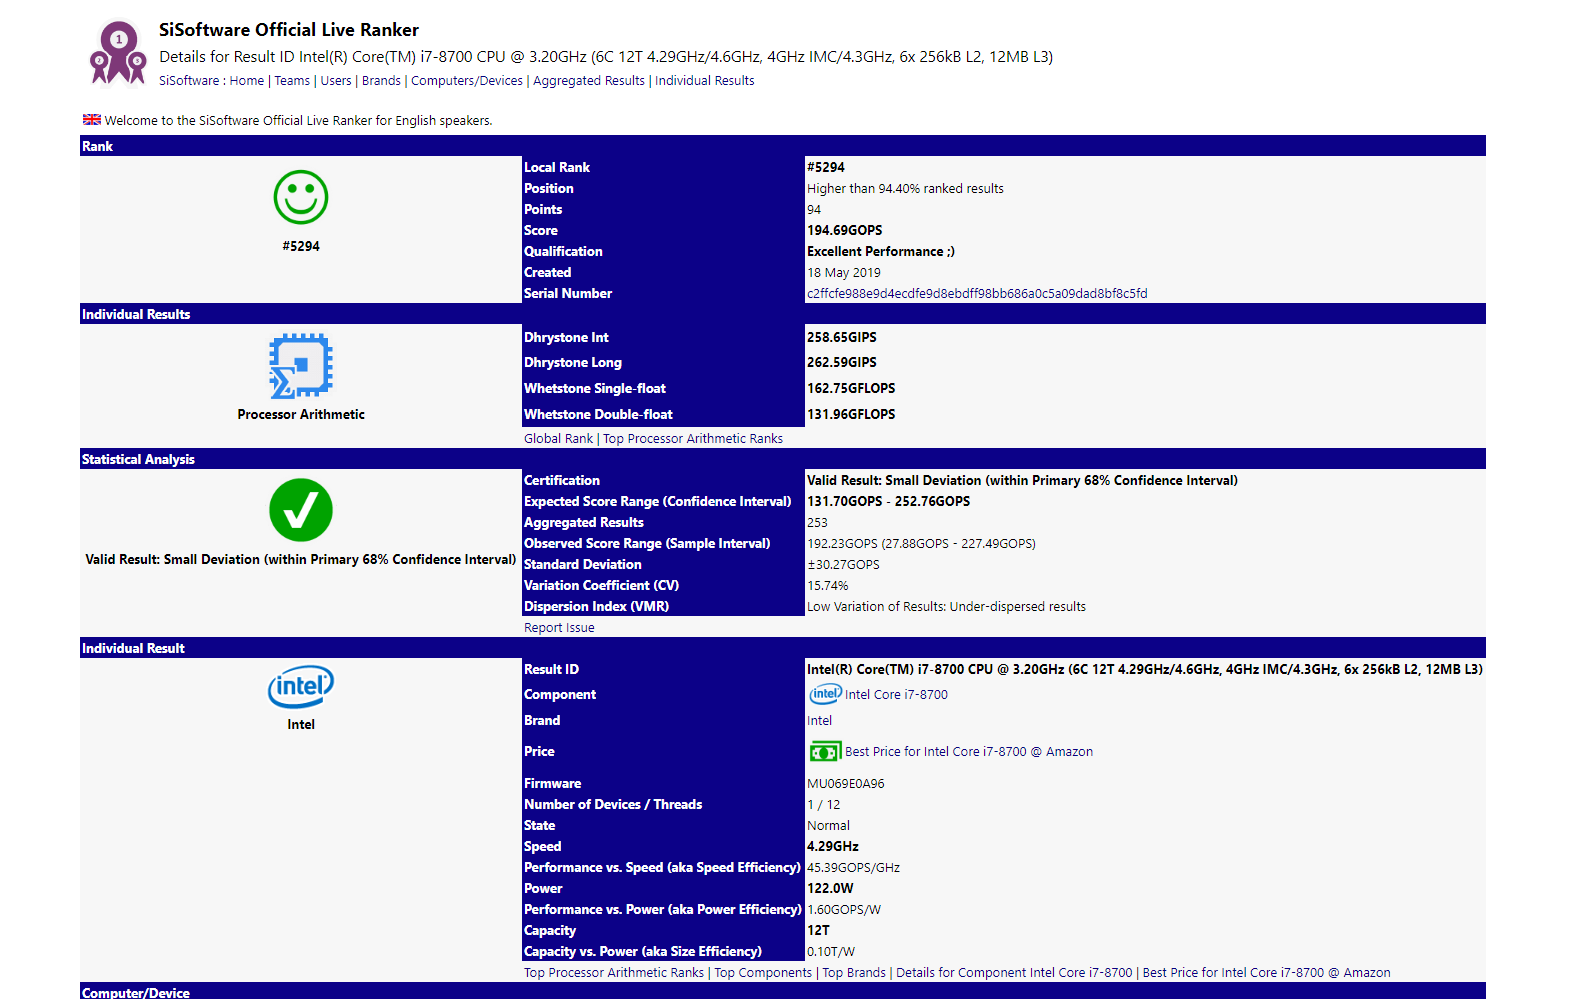
Task: Open the Aggregated Results navigation link
Action: pos(589,81)
